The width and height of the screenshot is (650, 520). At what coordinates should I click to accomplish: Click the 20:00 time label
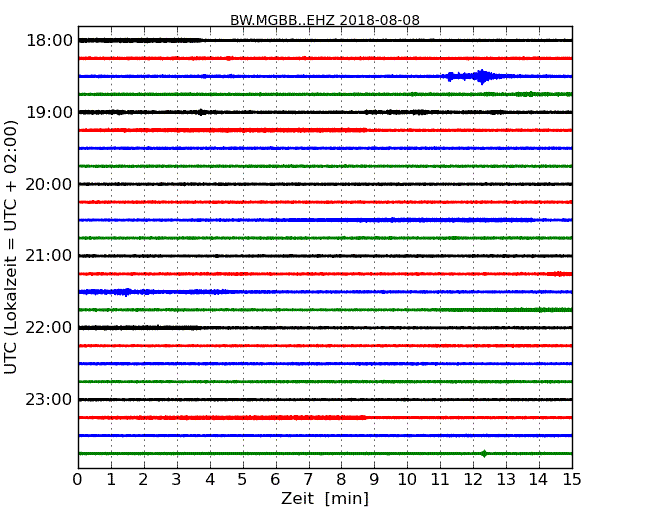(x=49, y=184)
